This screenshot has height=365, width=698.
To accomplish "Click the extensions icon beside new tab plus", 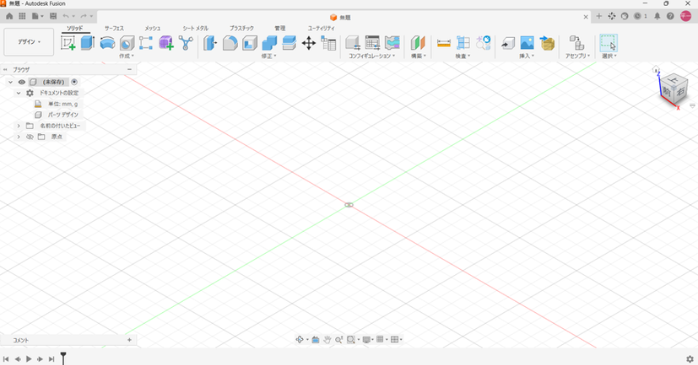I will tap(612, 16).
